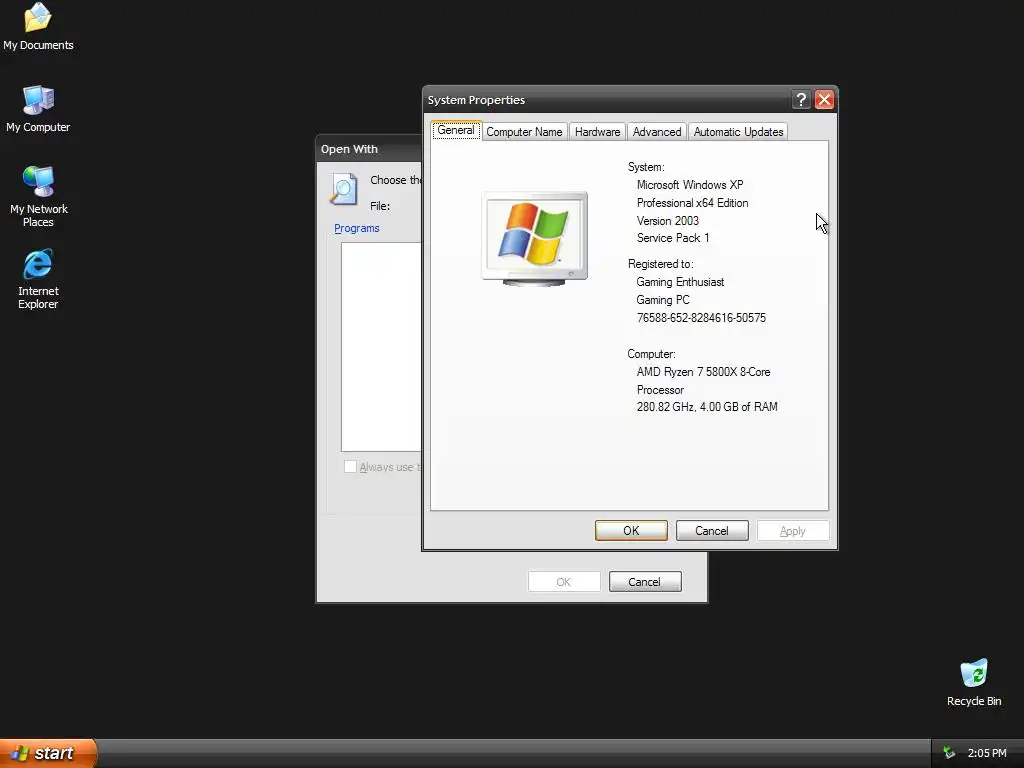Open the My Documents desktop icon
Image resolution: width=1024 pixels, height=768 pixels.
(38, 26)
